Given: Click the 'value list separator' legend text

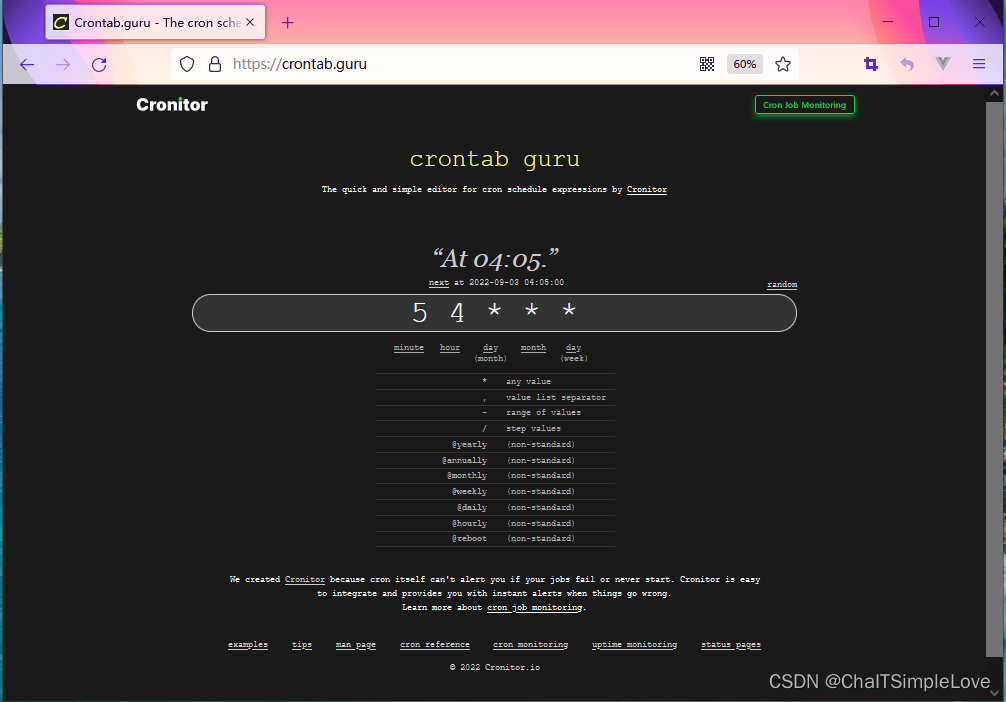Looking at the screenshot, I should point(556,398).
